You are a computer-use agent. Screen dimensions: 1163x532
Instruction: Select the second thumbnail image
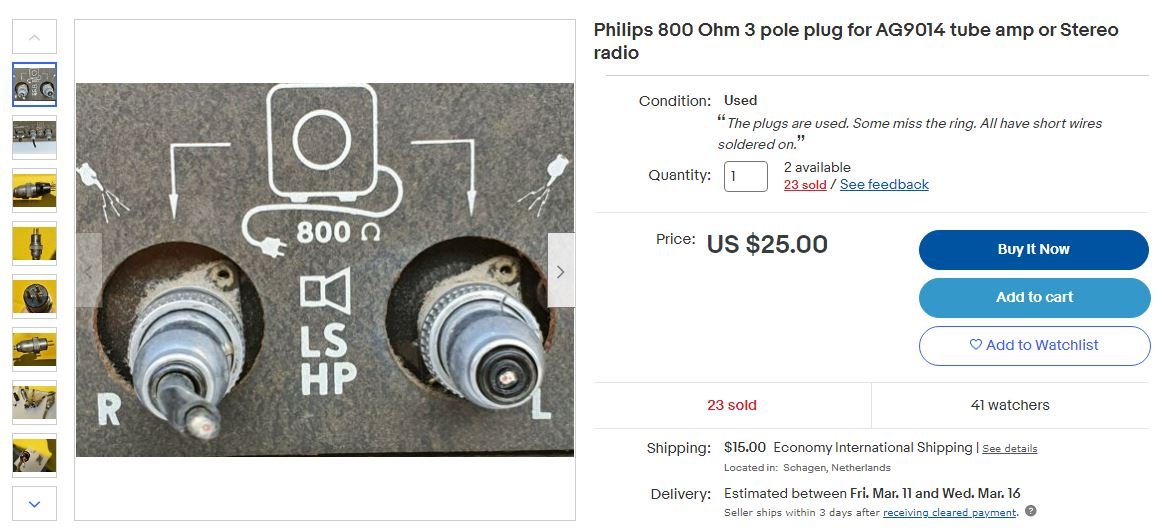[x=34, y=137]
